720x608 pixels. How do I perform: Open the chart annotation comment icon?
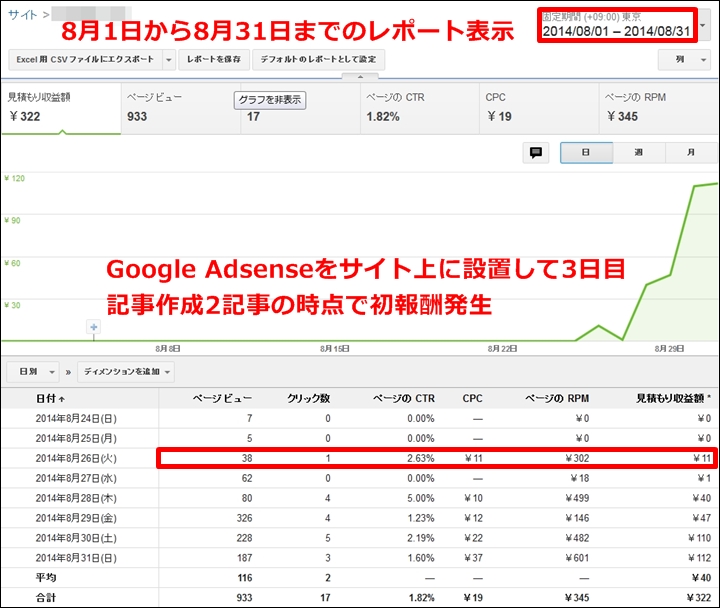[x=535, y=152]
